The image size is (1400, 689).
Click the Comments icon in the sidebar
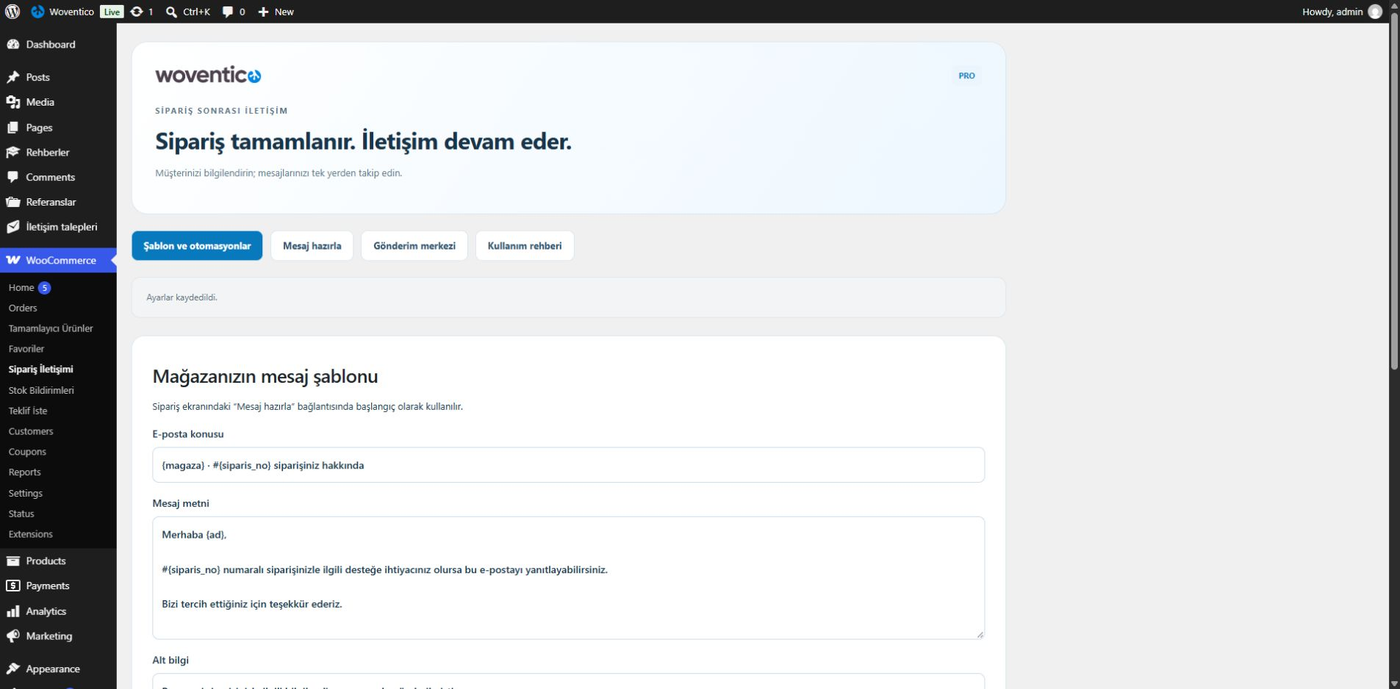pos(13,177)
